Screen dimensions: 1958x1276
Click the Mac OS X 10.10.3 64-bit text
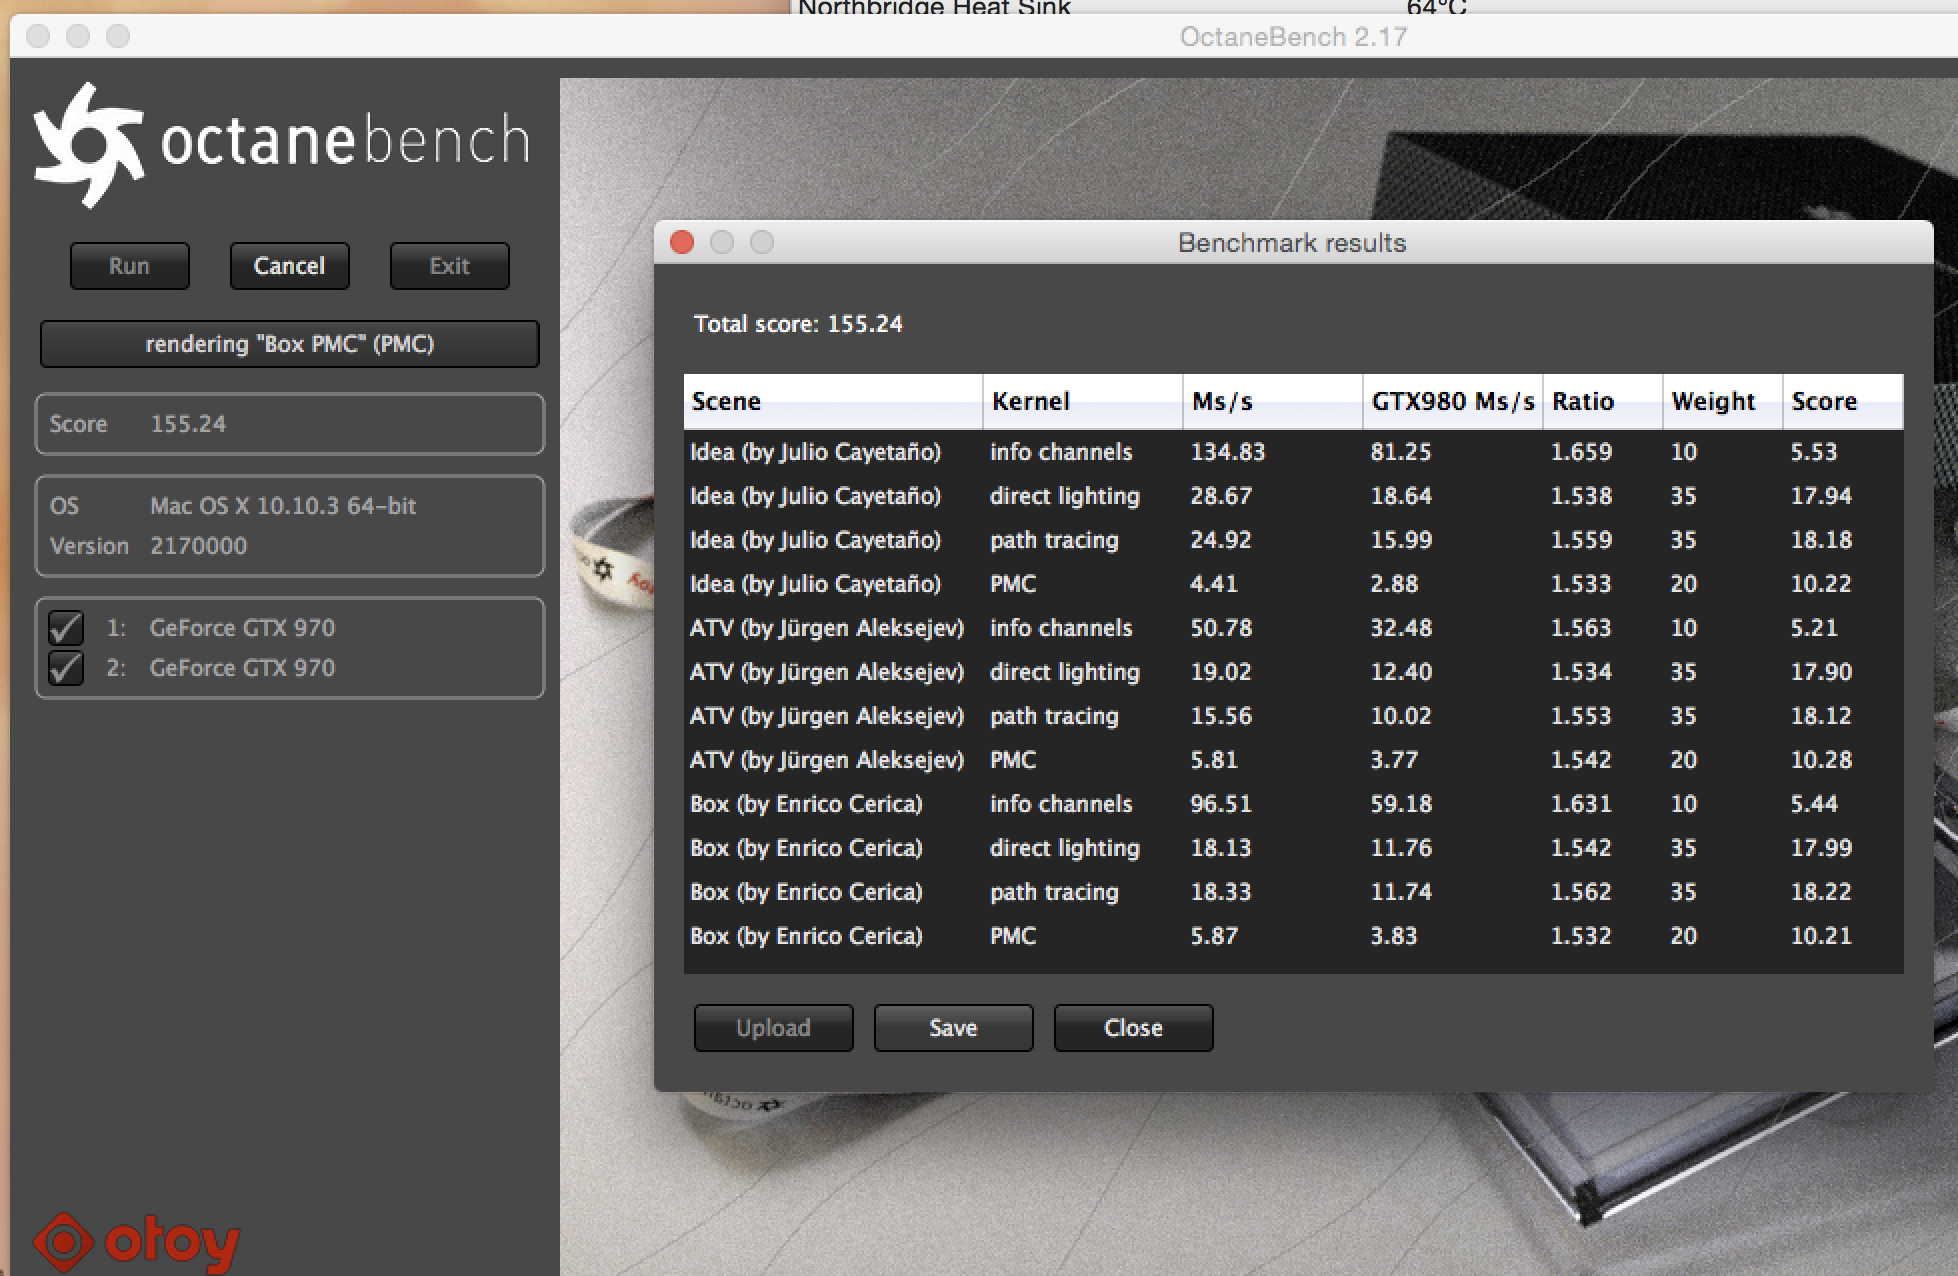click(283, 506)
